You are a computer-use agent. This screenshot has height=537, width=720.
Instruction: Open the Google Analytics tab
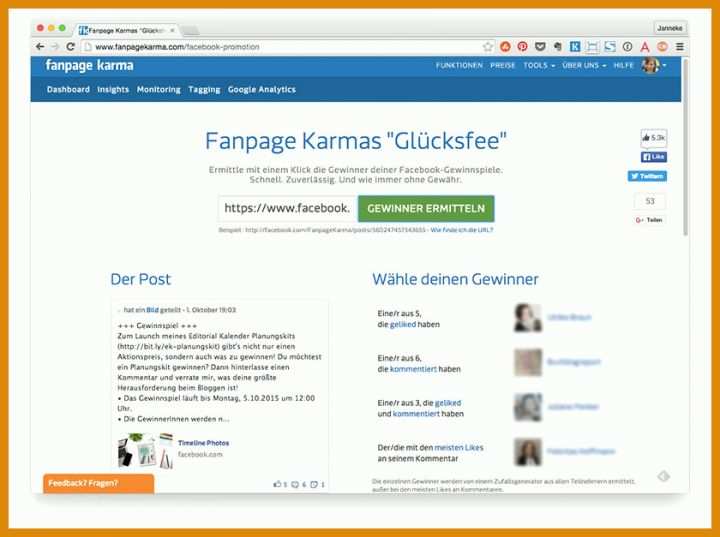262,90
